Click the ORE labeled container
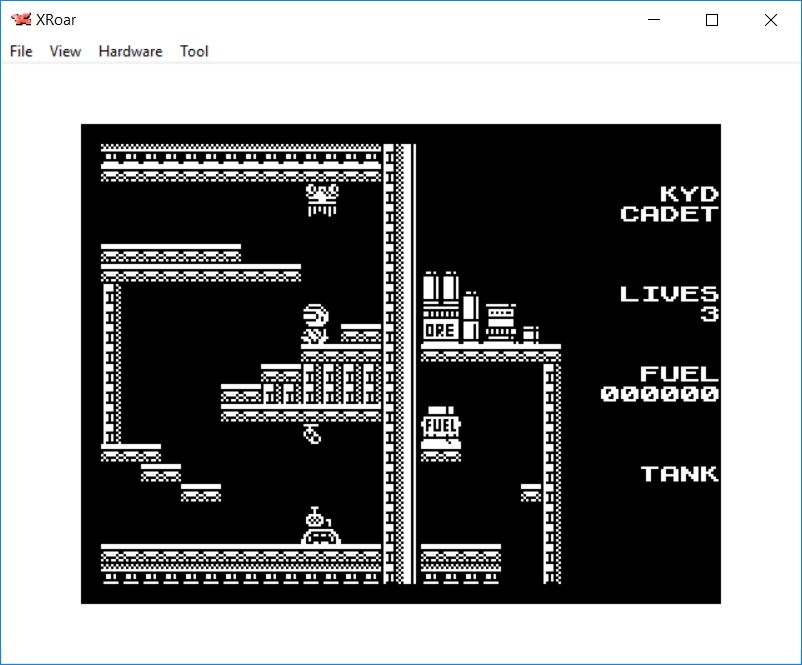Screen dimensions: 802x665 point(439,329)
